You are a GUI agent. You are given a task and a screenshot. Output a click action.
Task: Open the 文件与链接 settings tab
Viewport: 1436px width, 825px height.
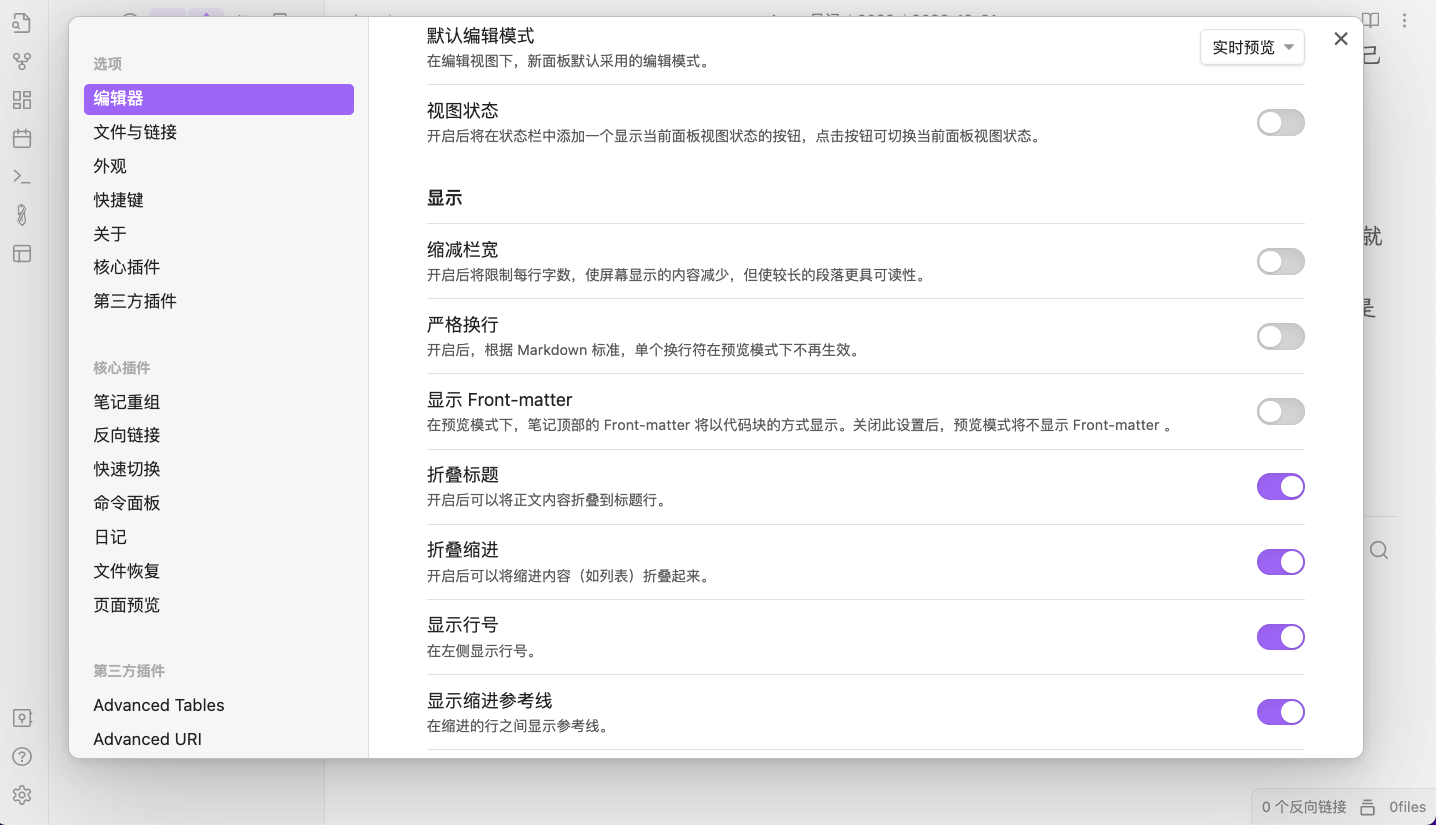click(x=219, y=132)
